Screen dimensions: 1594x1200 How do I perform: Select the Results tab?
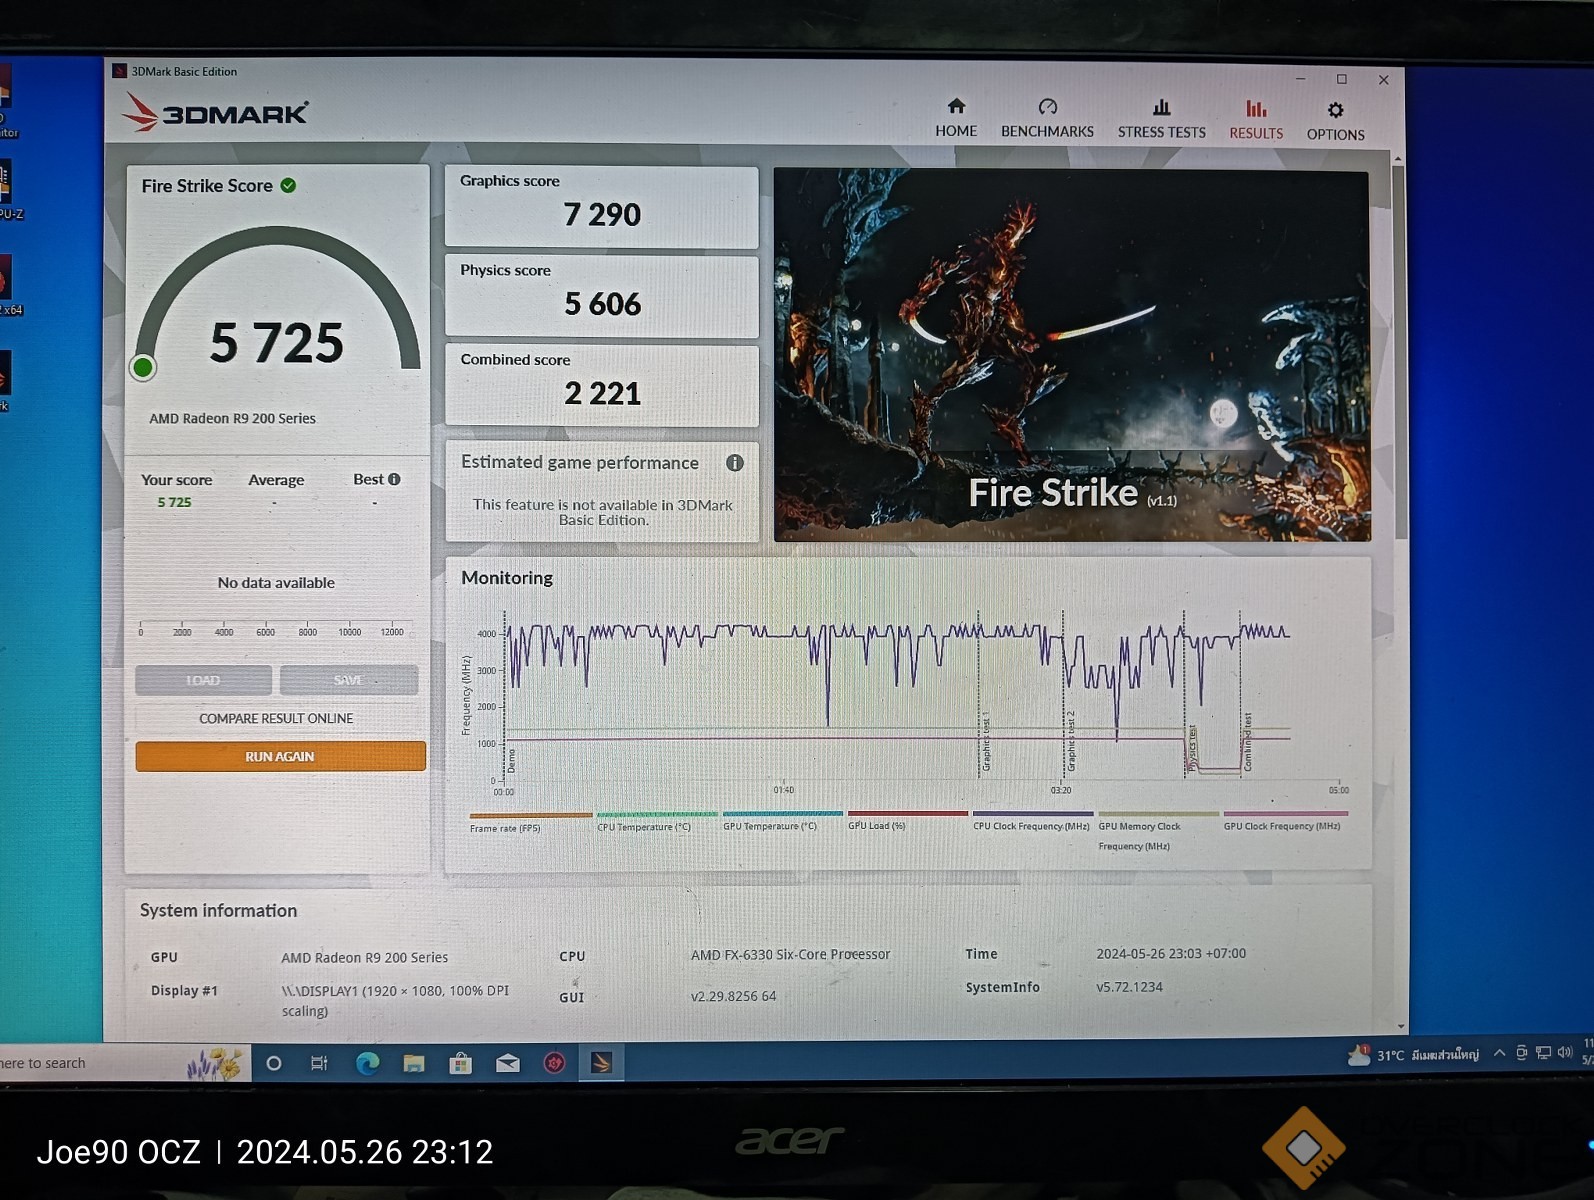[x=1256, y=120]
